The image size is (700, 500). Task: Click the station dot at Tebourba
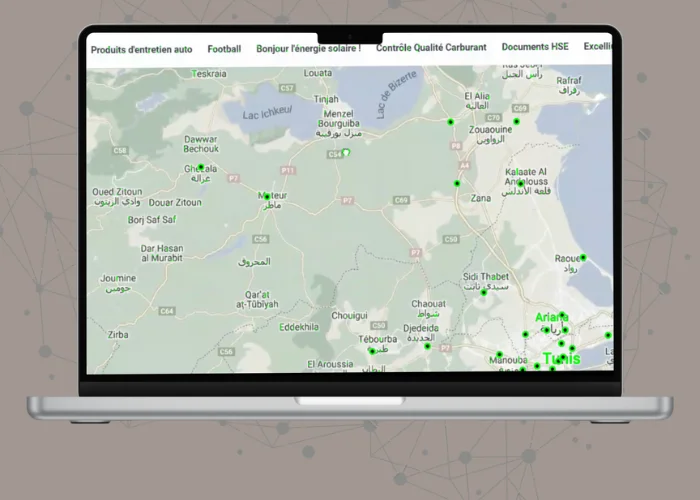tap(371, 350)
